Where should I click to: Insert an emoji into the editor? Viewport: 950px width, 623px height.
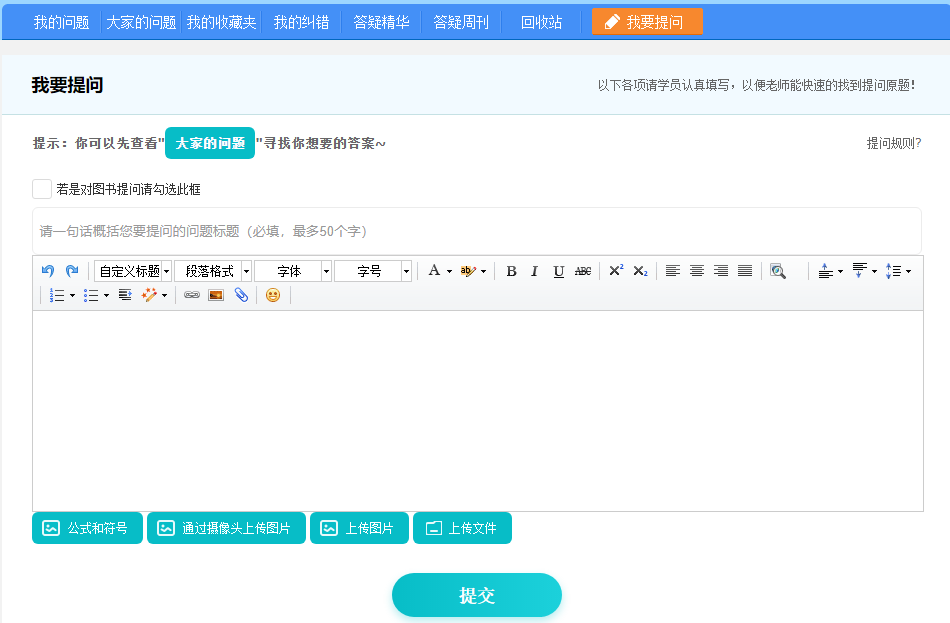[x=273, y=296]
